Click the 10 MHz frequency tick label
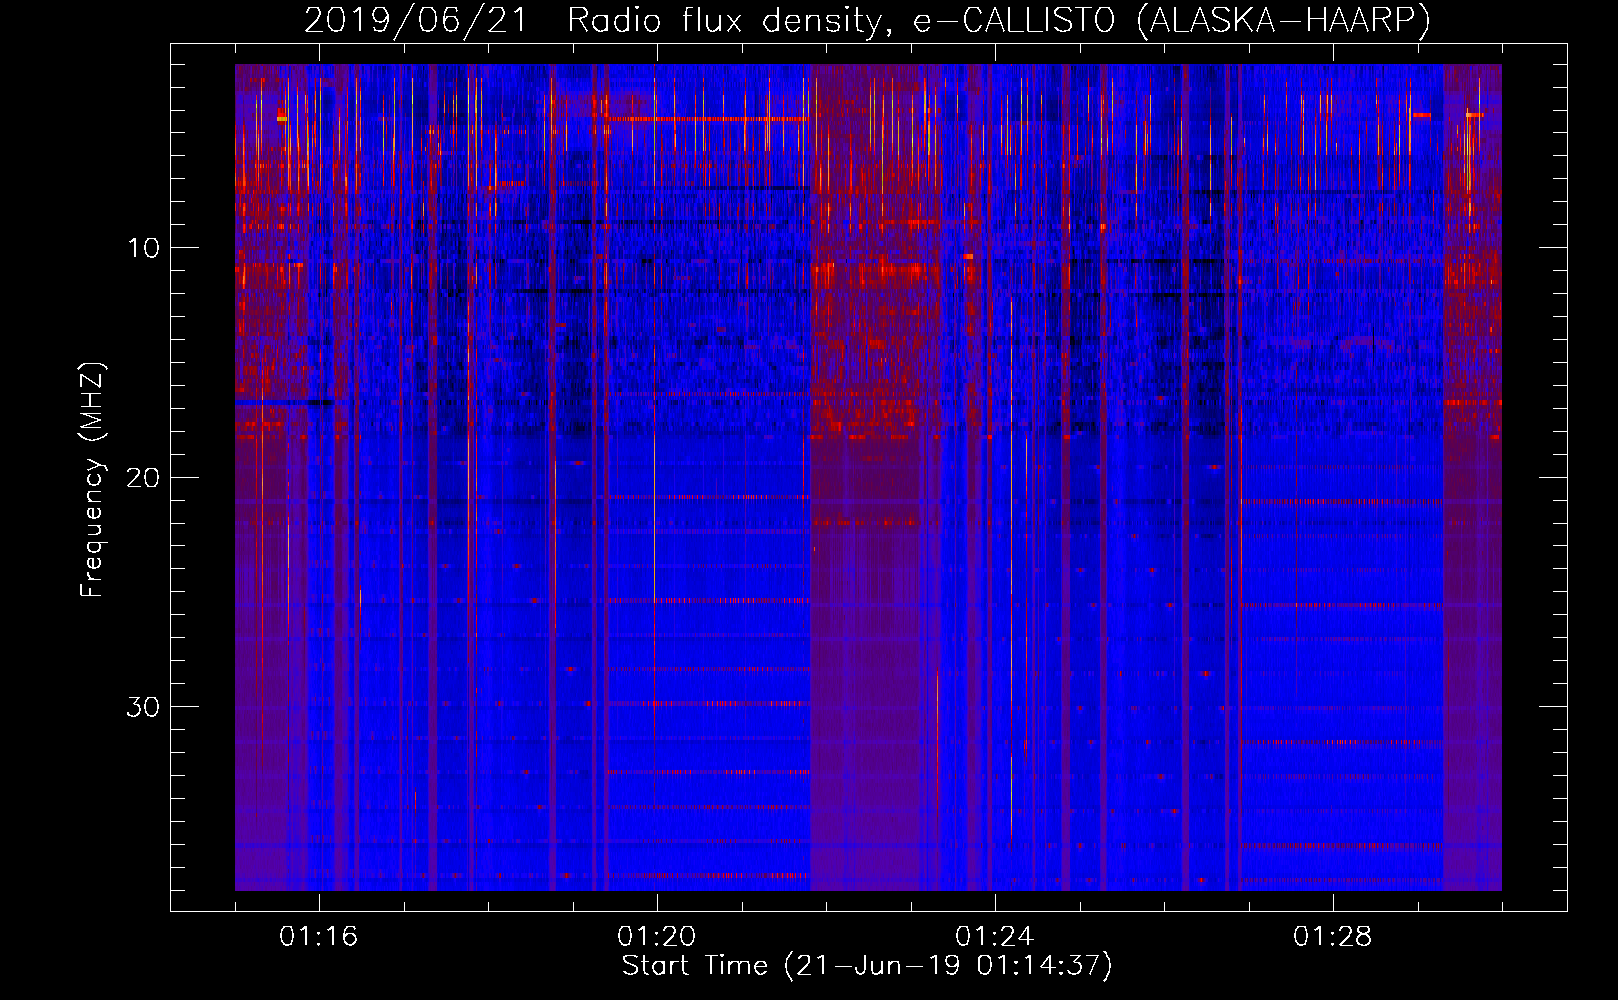 pyautogui.click(x=143, y=248)
